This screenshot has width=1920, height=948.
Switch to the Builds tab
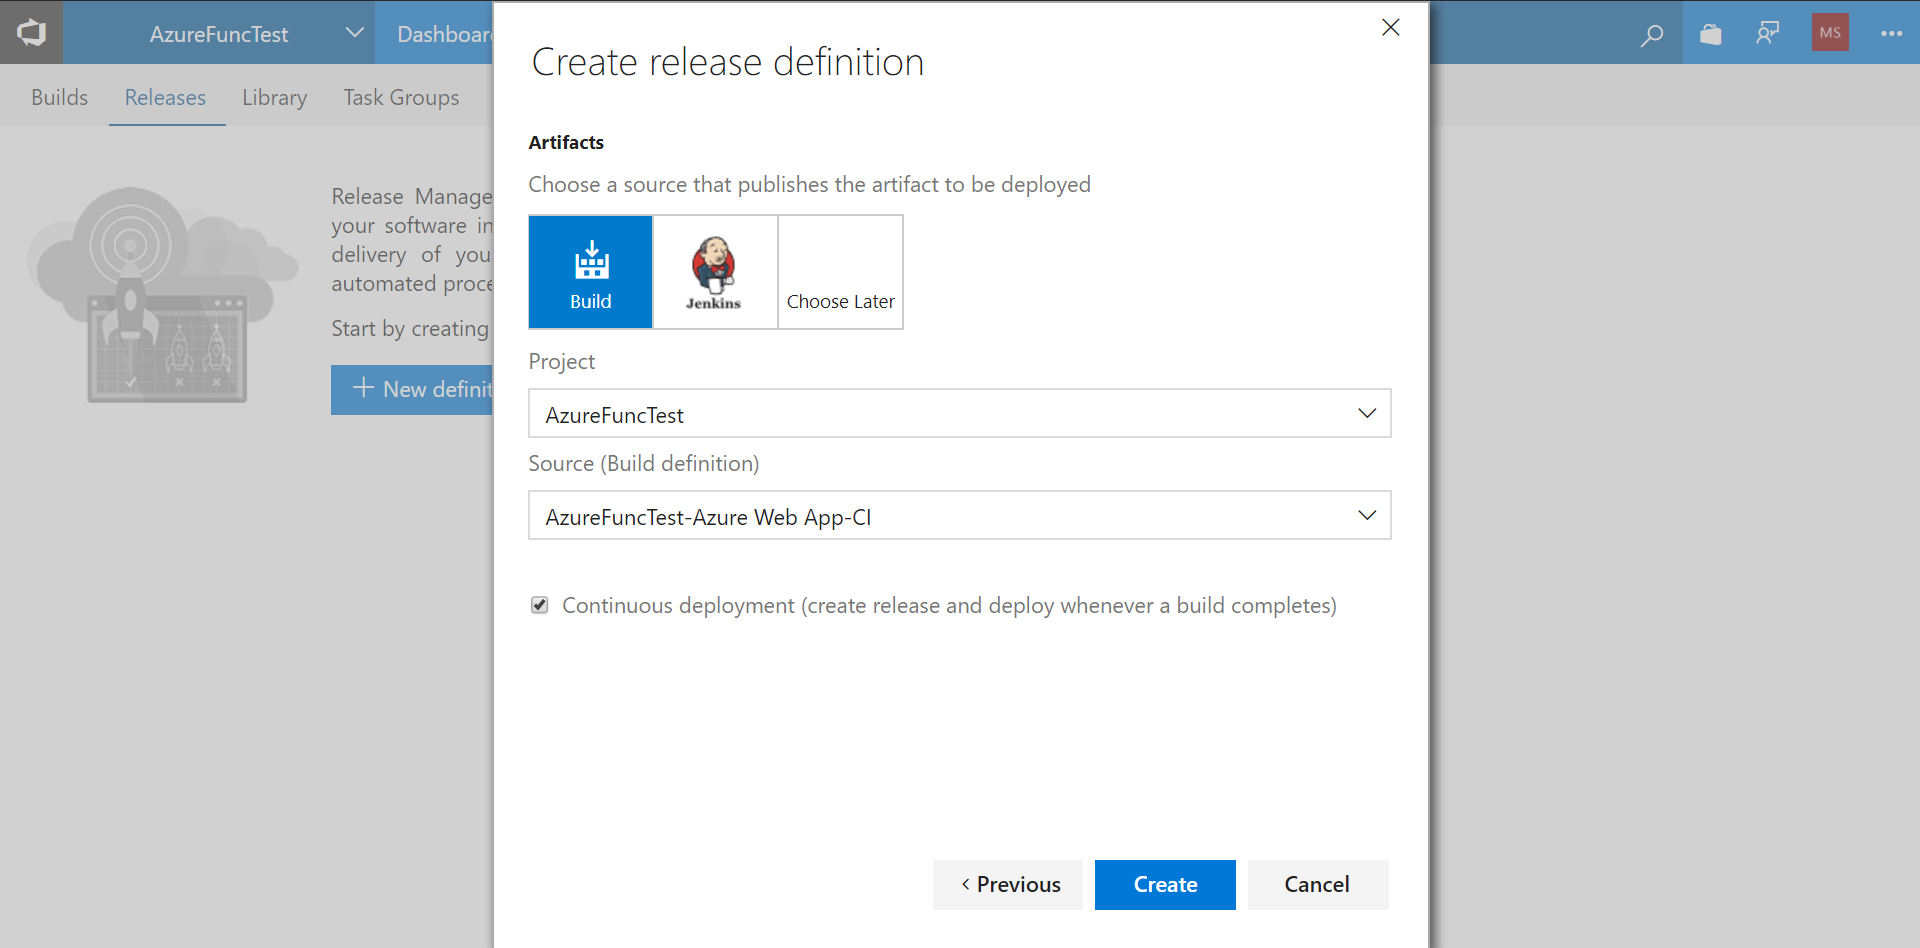[59, 97]
